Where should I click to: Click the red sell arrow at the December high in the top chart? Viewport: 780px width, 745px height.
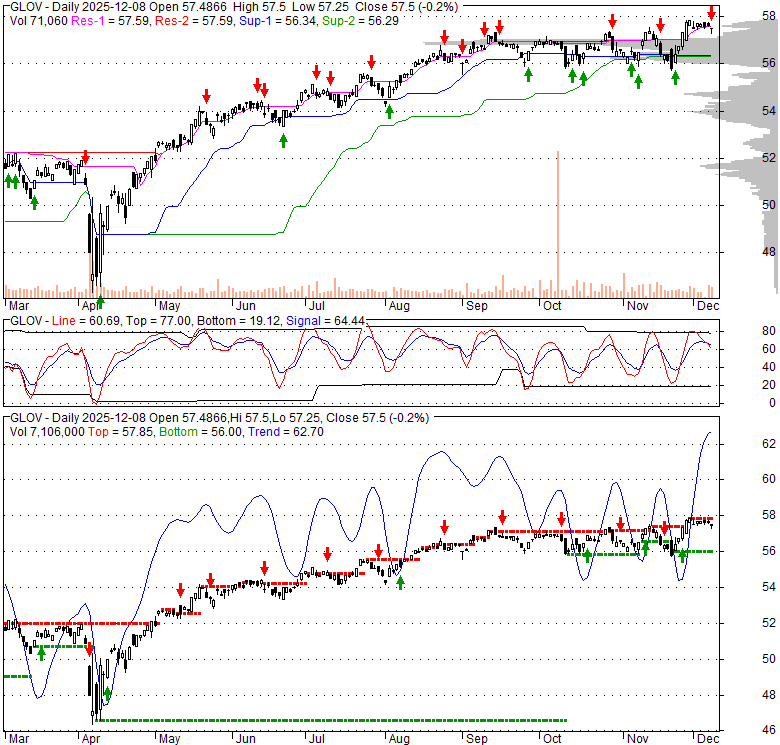coord(711,10)
